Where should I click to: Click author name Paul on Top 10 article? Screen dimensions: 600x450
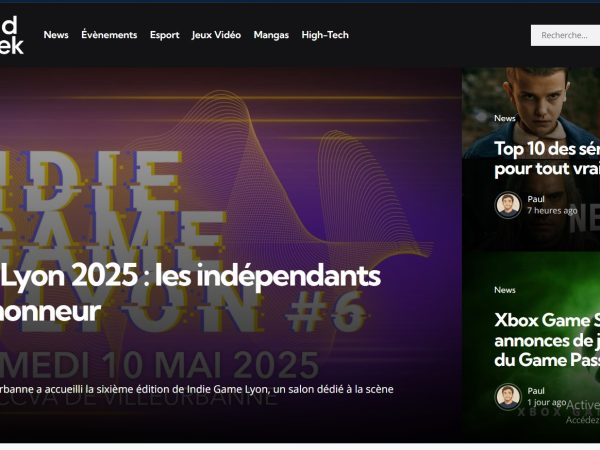pos(536,199)
